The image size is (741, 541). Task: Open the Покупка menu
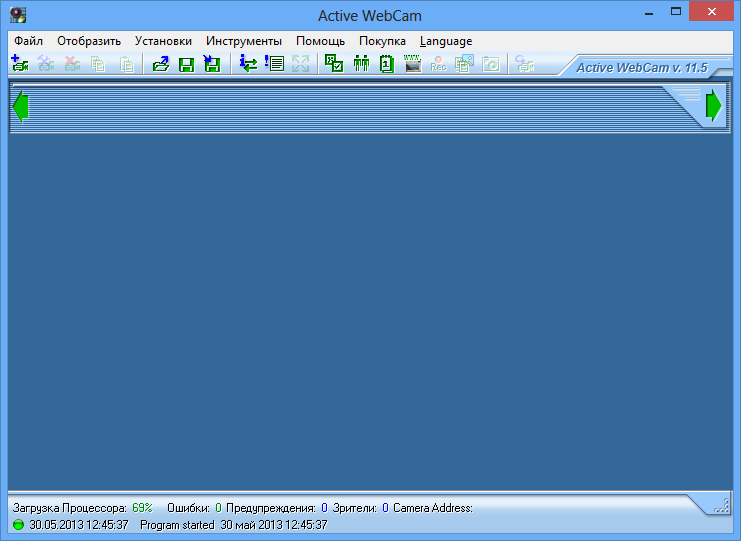tap(382, 41)
